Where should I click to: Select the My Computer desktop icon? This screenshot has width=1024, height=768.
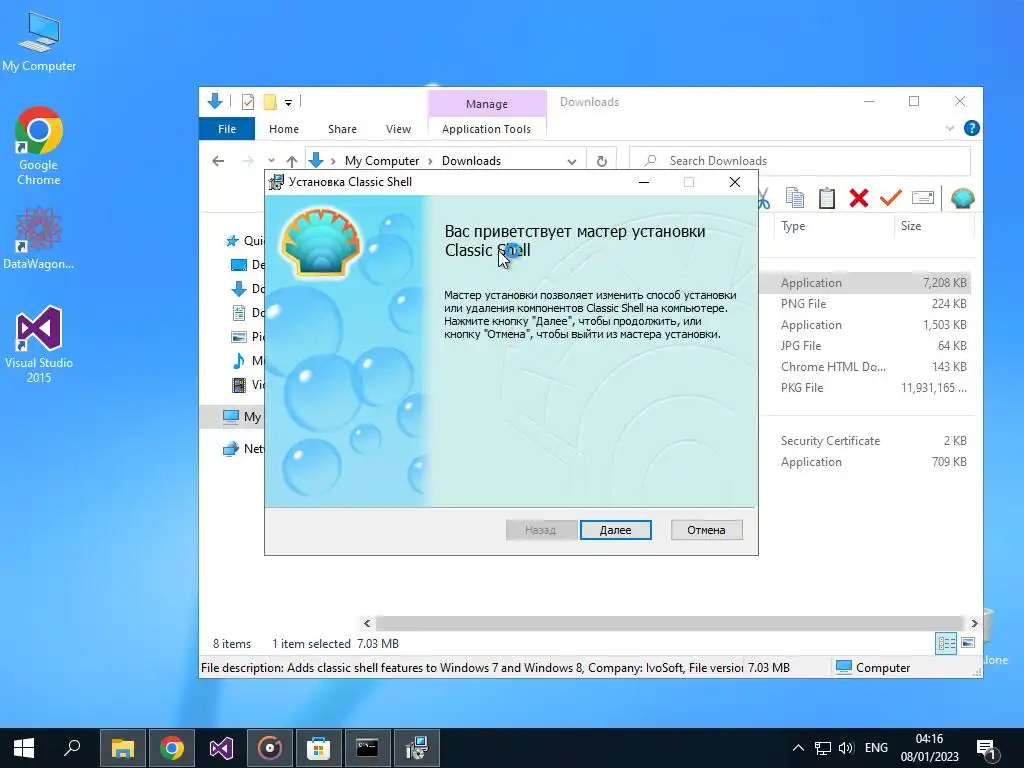[x=39, y=41]
